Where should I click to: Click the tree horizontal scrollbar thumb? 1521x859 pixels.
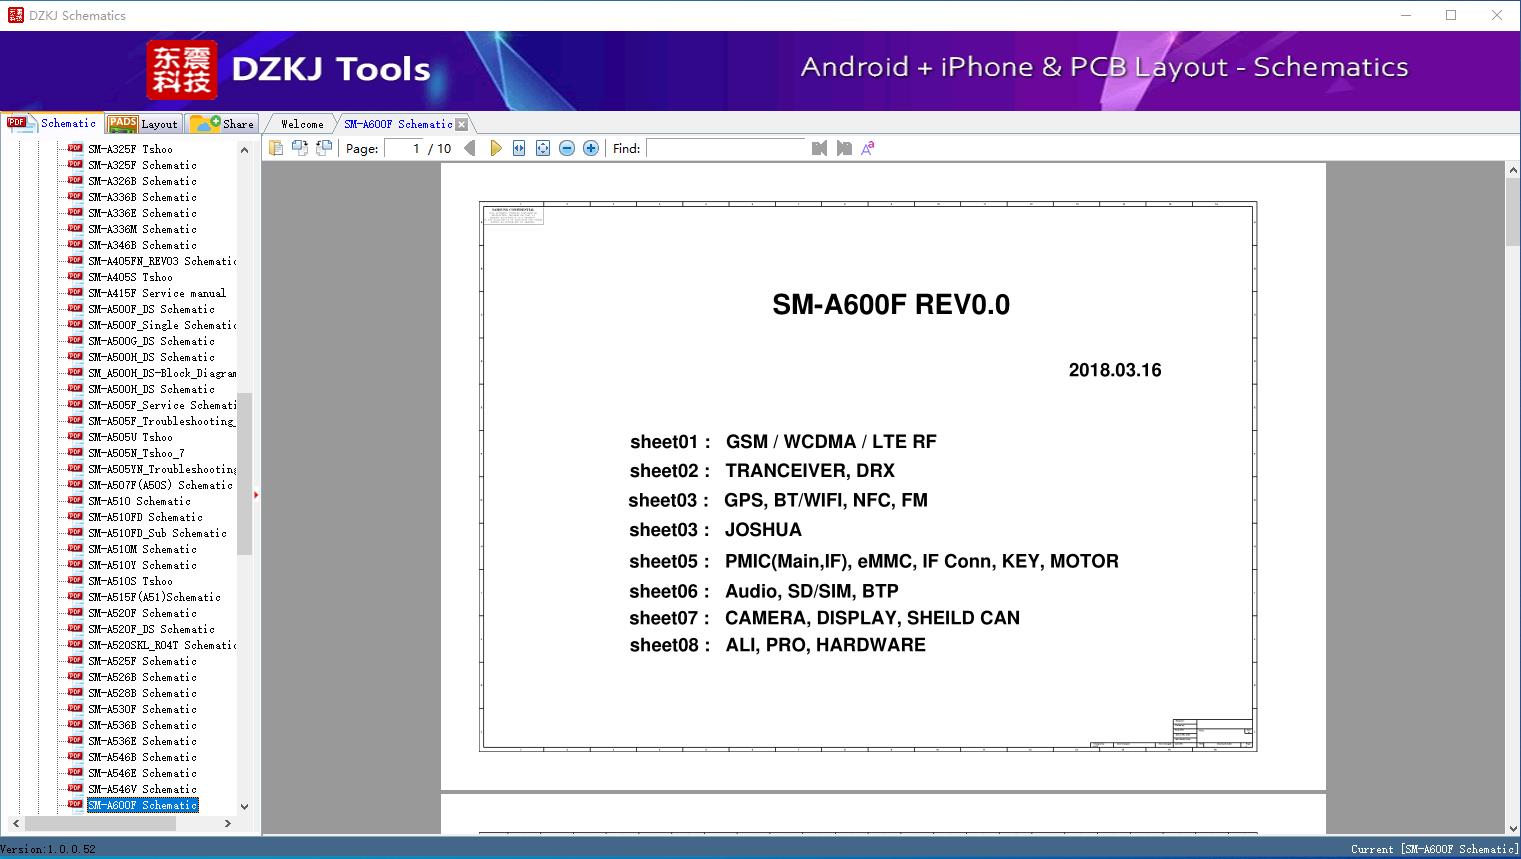pyautogui.click(x=100, y=823)
